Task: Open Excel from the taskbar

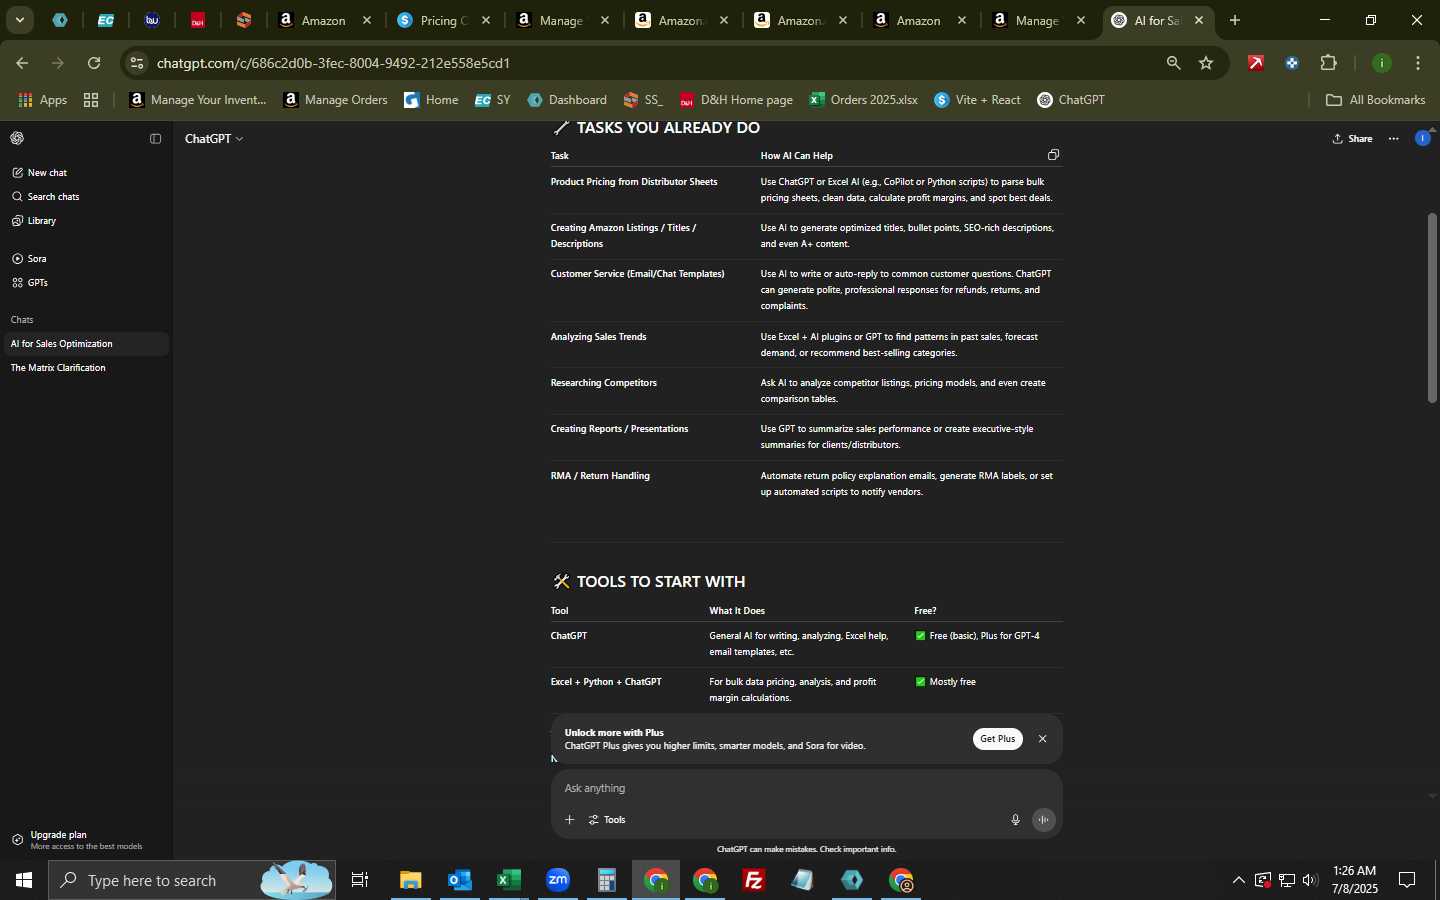Action: [x=509, y=880]
